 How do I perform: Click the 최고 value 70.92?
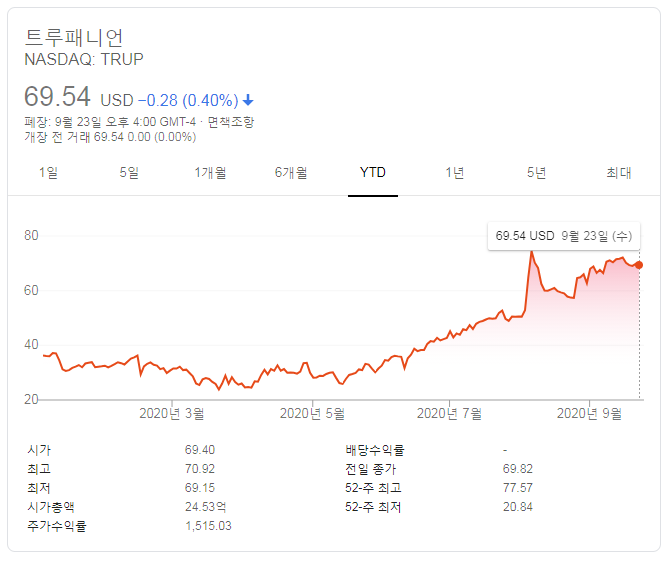click(x=200, y=469)
